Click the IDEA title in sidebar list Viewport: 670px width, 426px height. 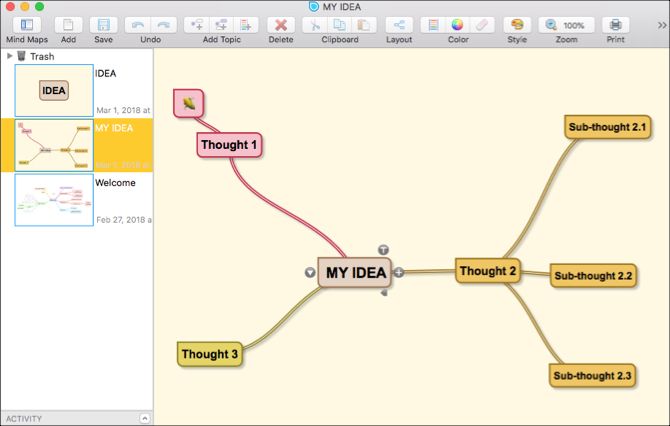(106, 73)
